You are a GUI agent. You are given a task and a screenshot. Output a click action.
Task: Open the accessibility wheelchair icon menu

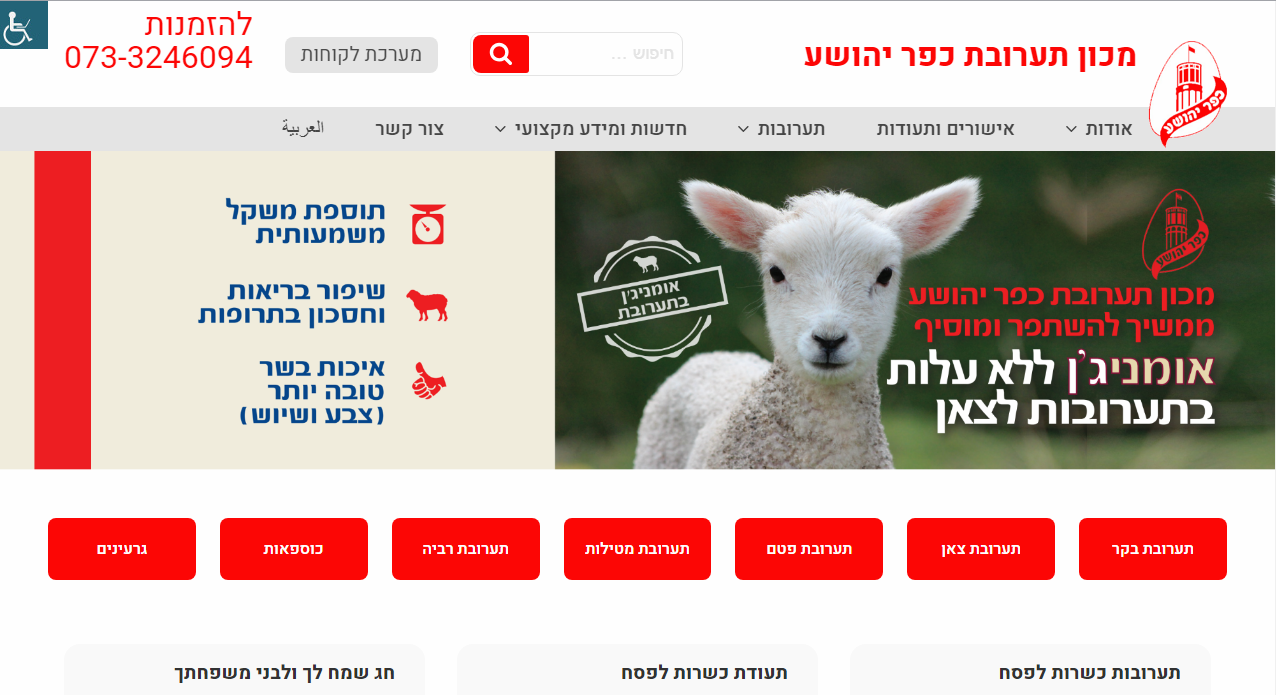[x=22, y=25]
